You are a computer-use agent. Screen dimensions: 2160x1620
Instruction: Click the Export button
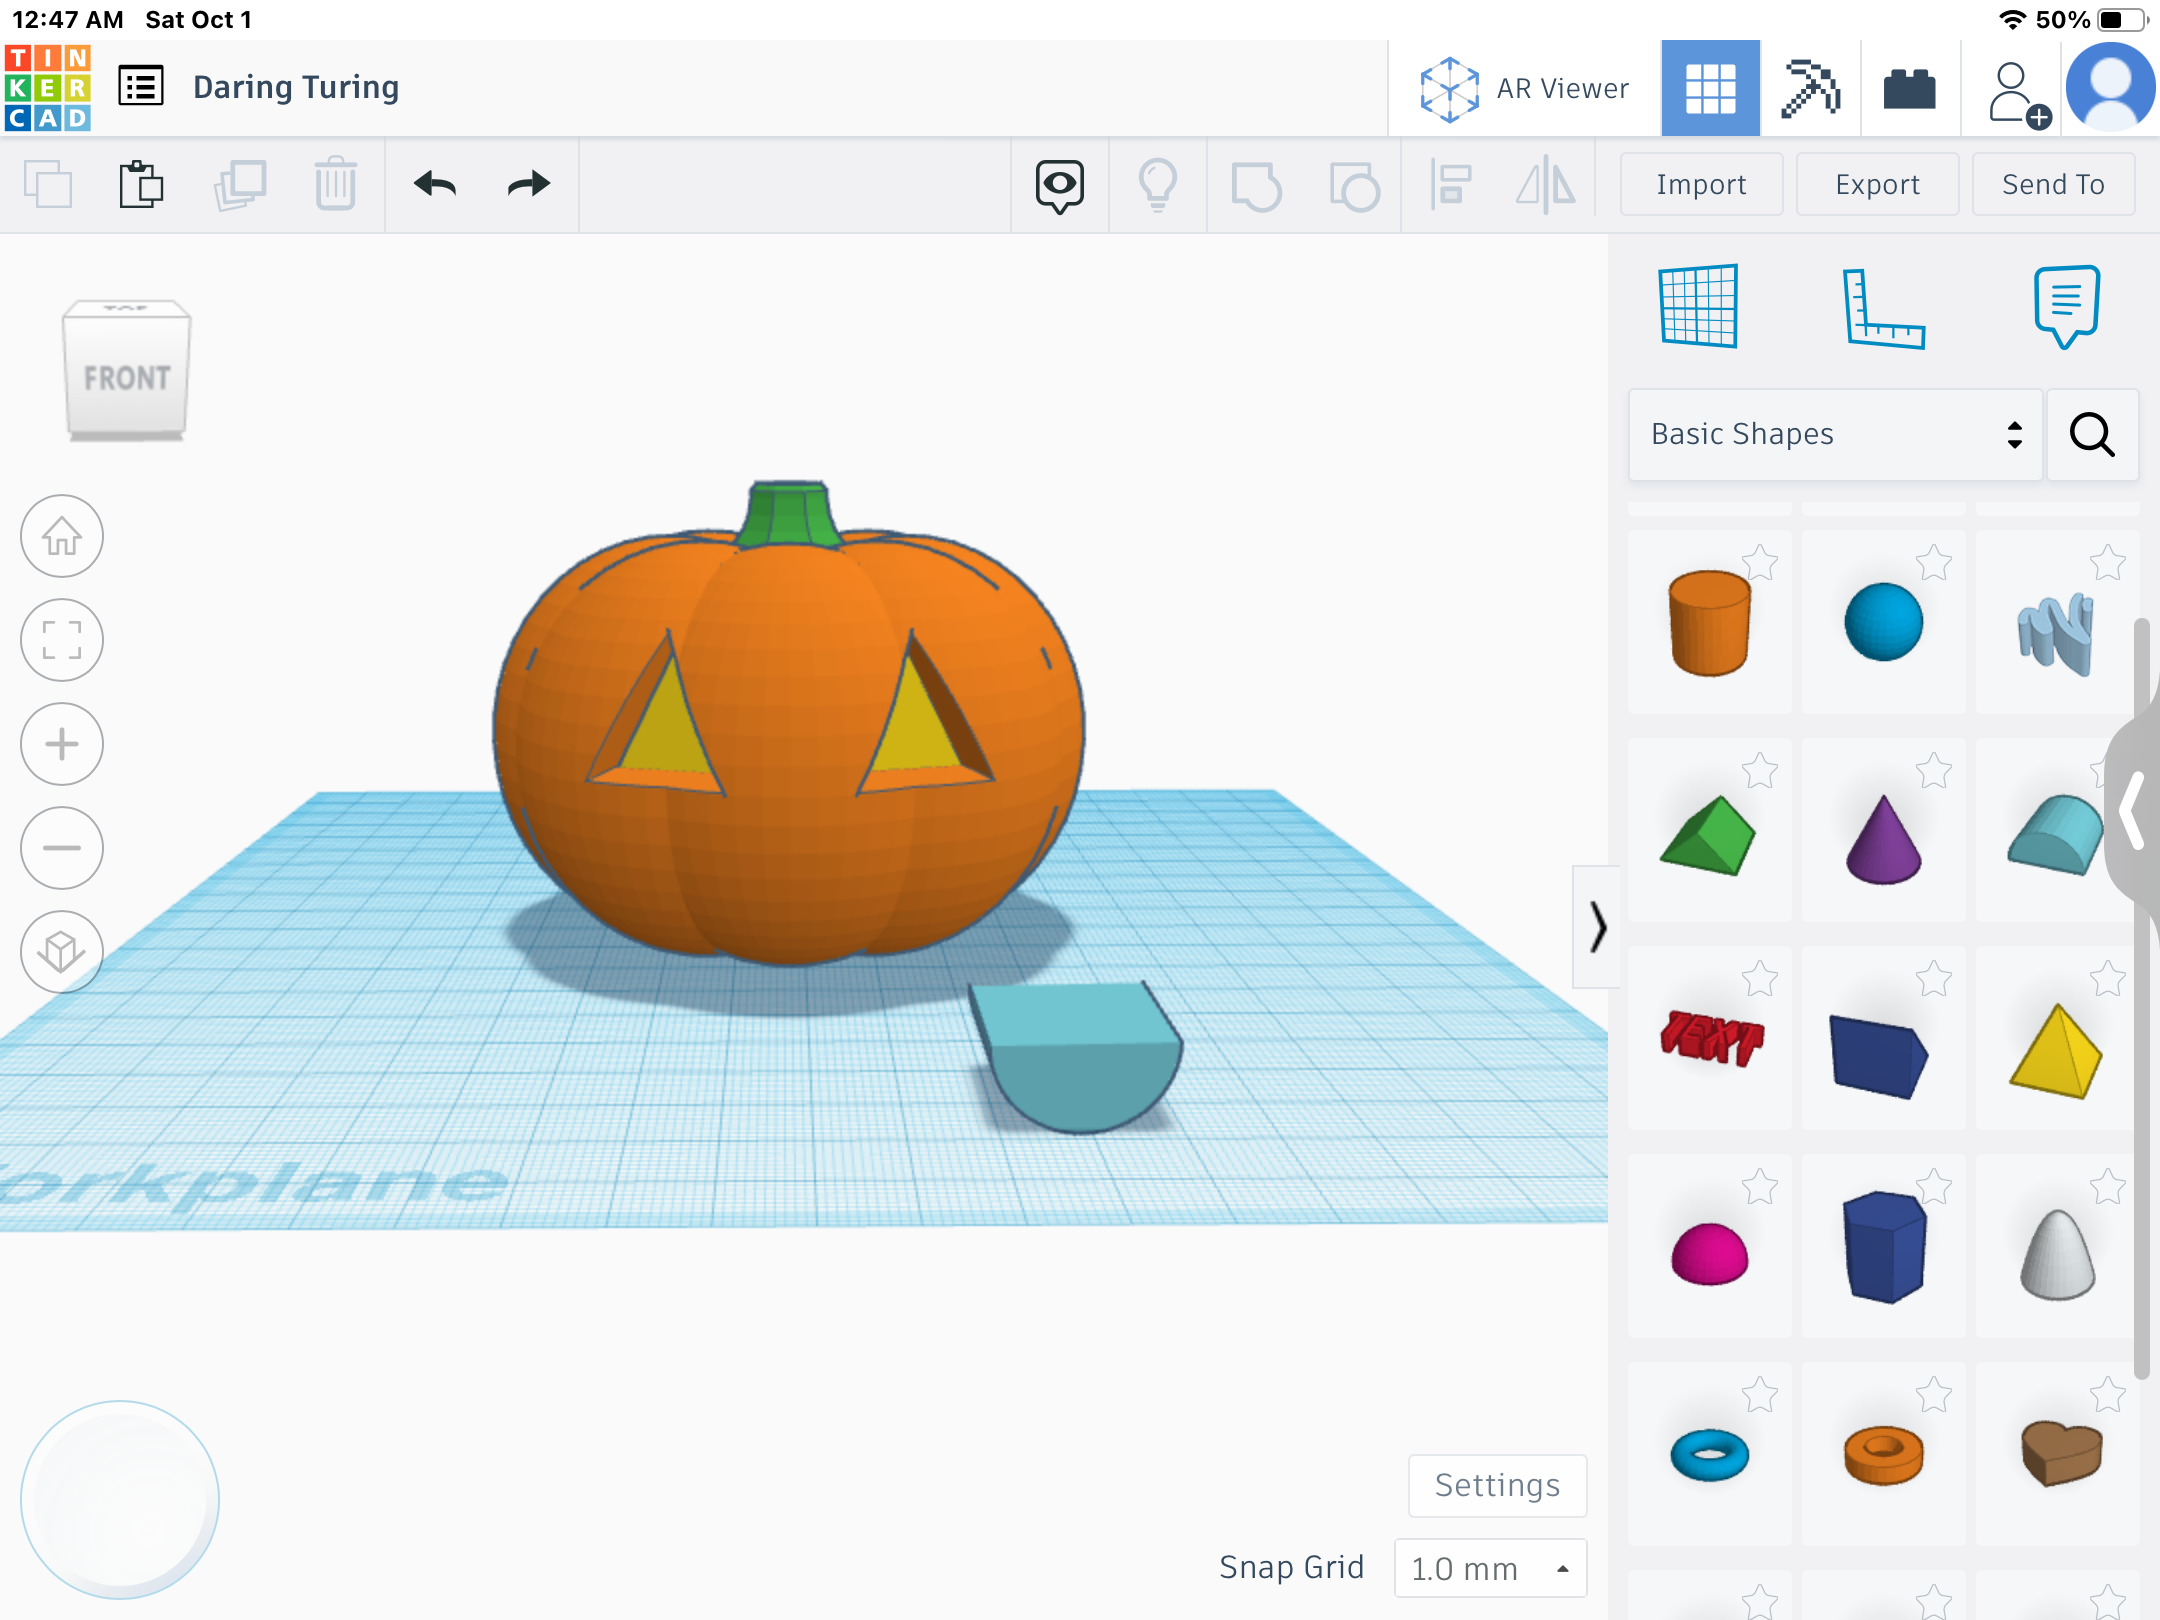pos(1877,185)
